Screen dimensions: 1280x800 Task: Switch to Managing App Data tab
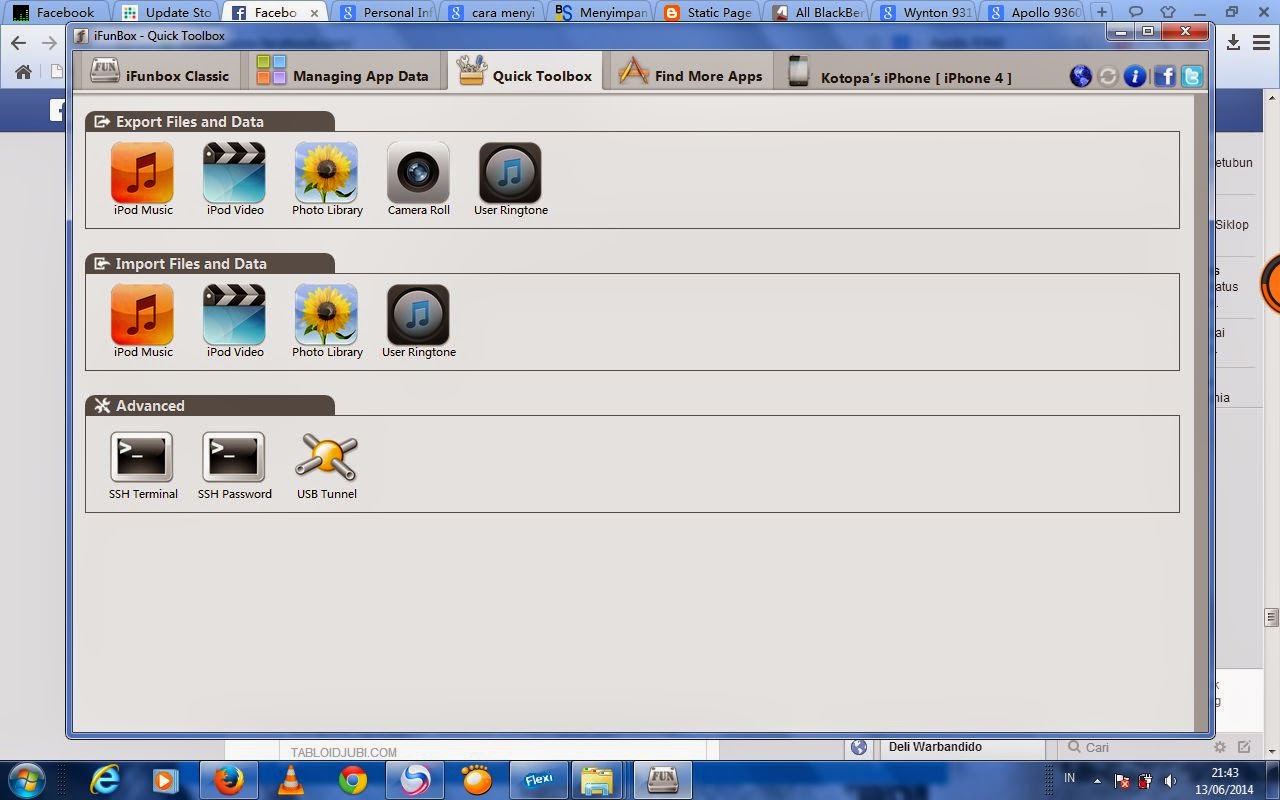(x=342, y=71)
